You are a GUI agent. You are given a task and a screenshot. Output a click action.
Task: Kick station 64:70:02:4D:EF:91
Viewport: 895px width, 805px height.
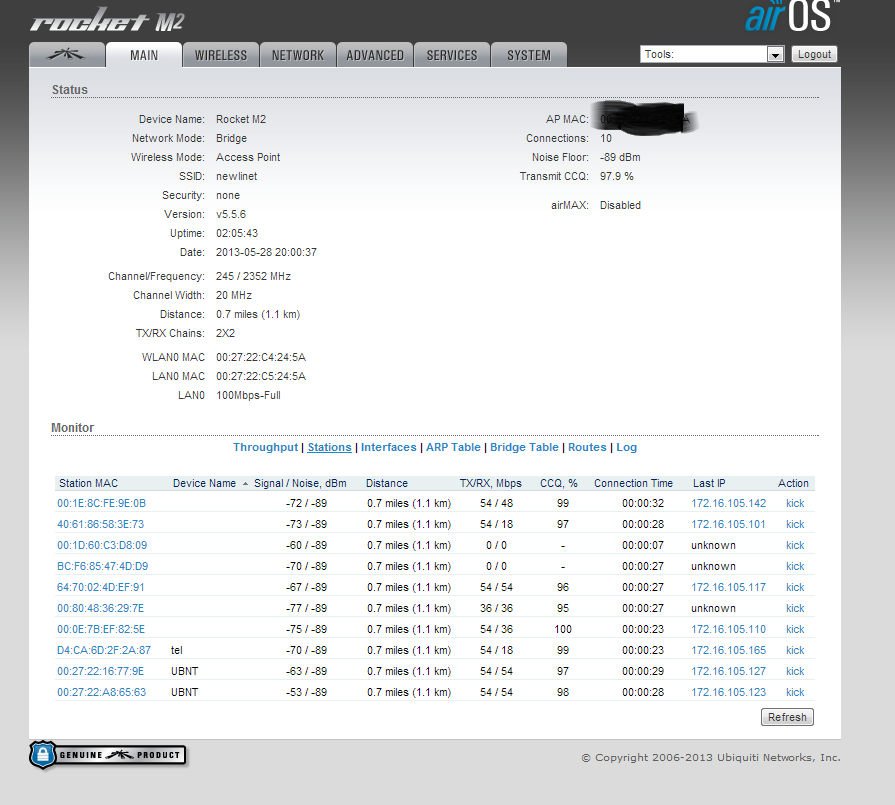coord(795,587)
